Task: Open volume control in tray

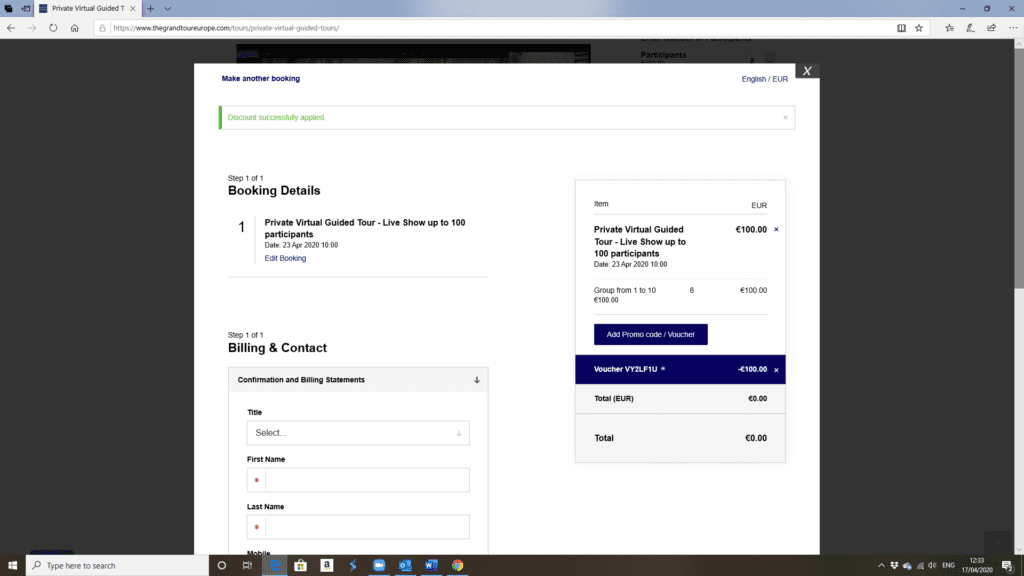Action: pyautogui.click(x=932, y=566)
